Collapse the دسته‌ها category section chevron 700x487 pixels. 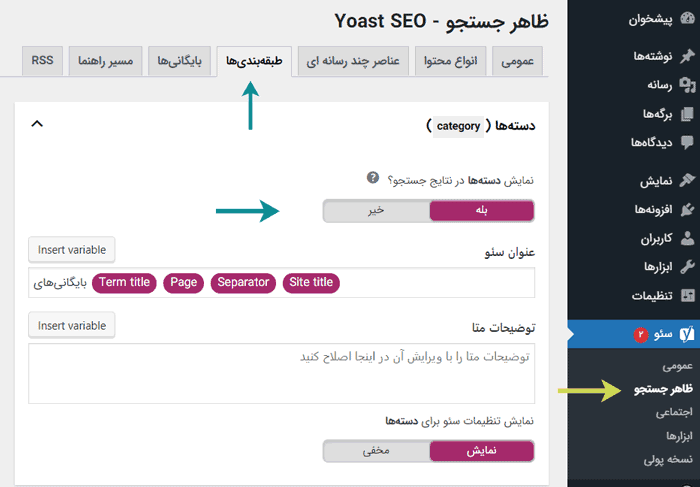pyautogui.click(x=37, y=124)
